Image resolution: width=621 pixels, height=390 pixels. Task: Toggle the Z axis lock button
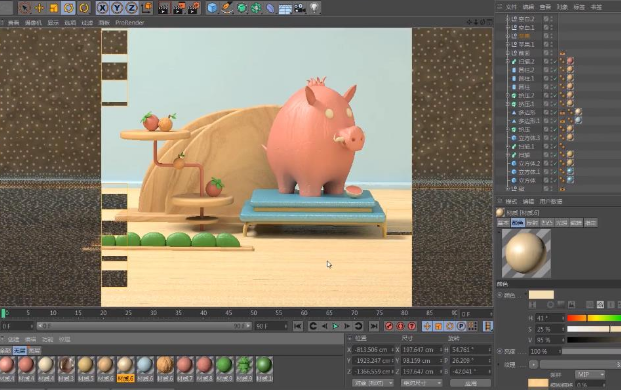pos(131,8)
